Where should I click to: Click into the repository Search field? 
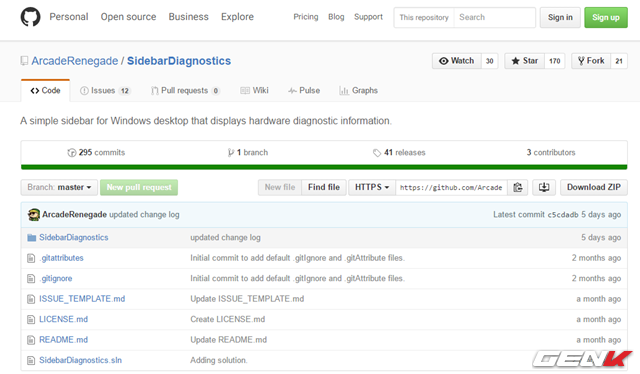(494, 18)
